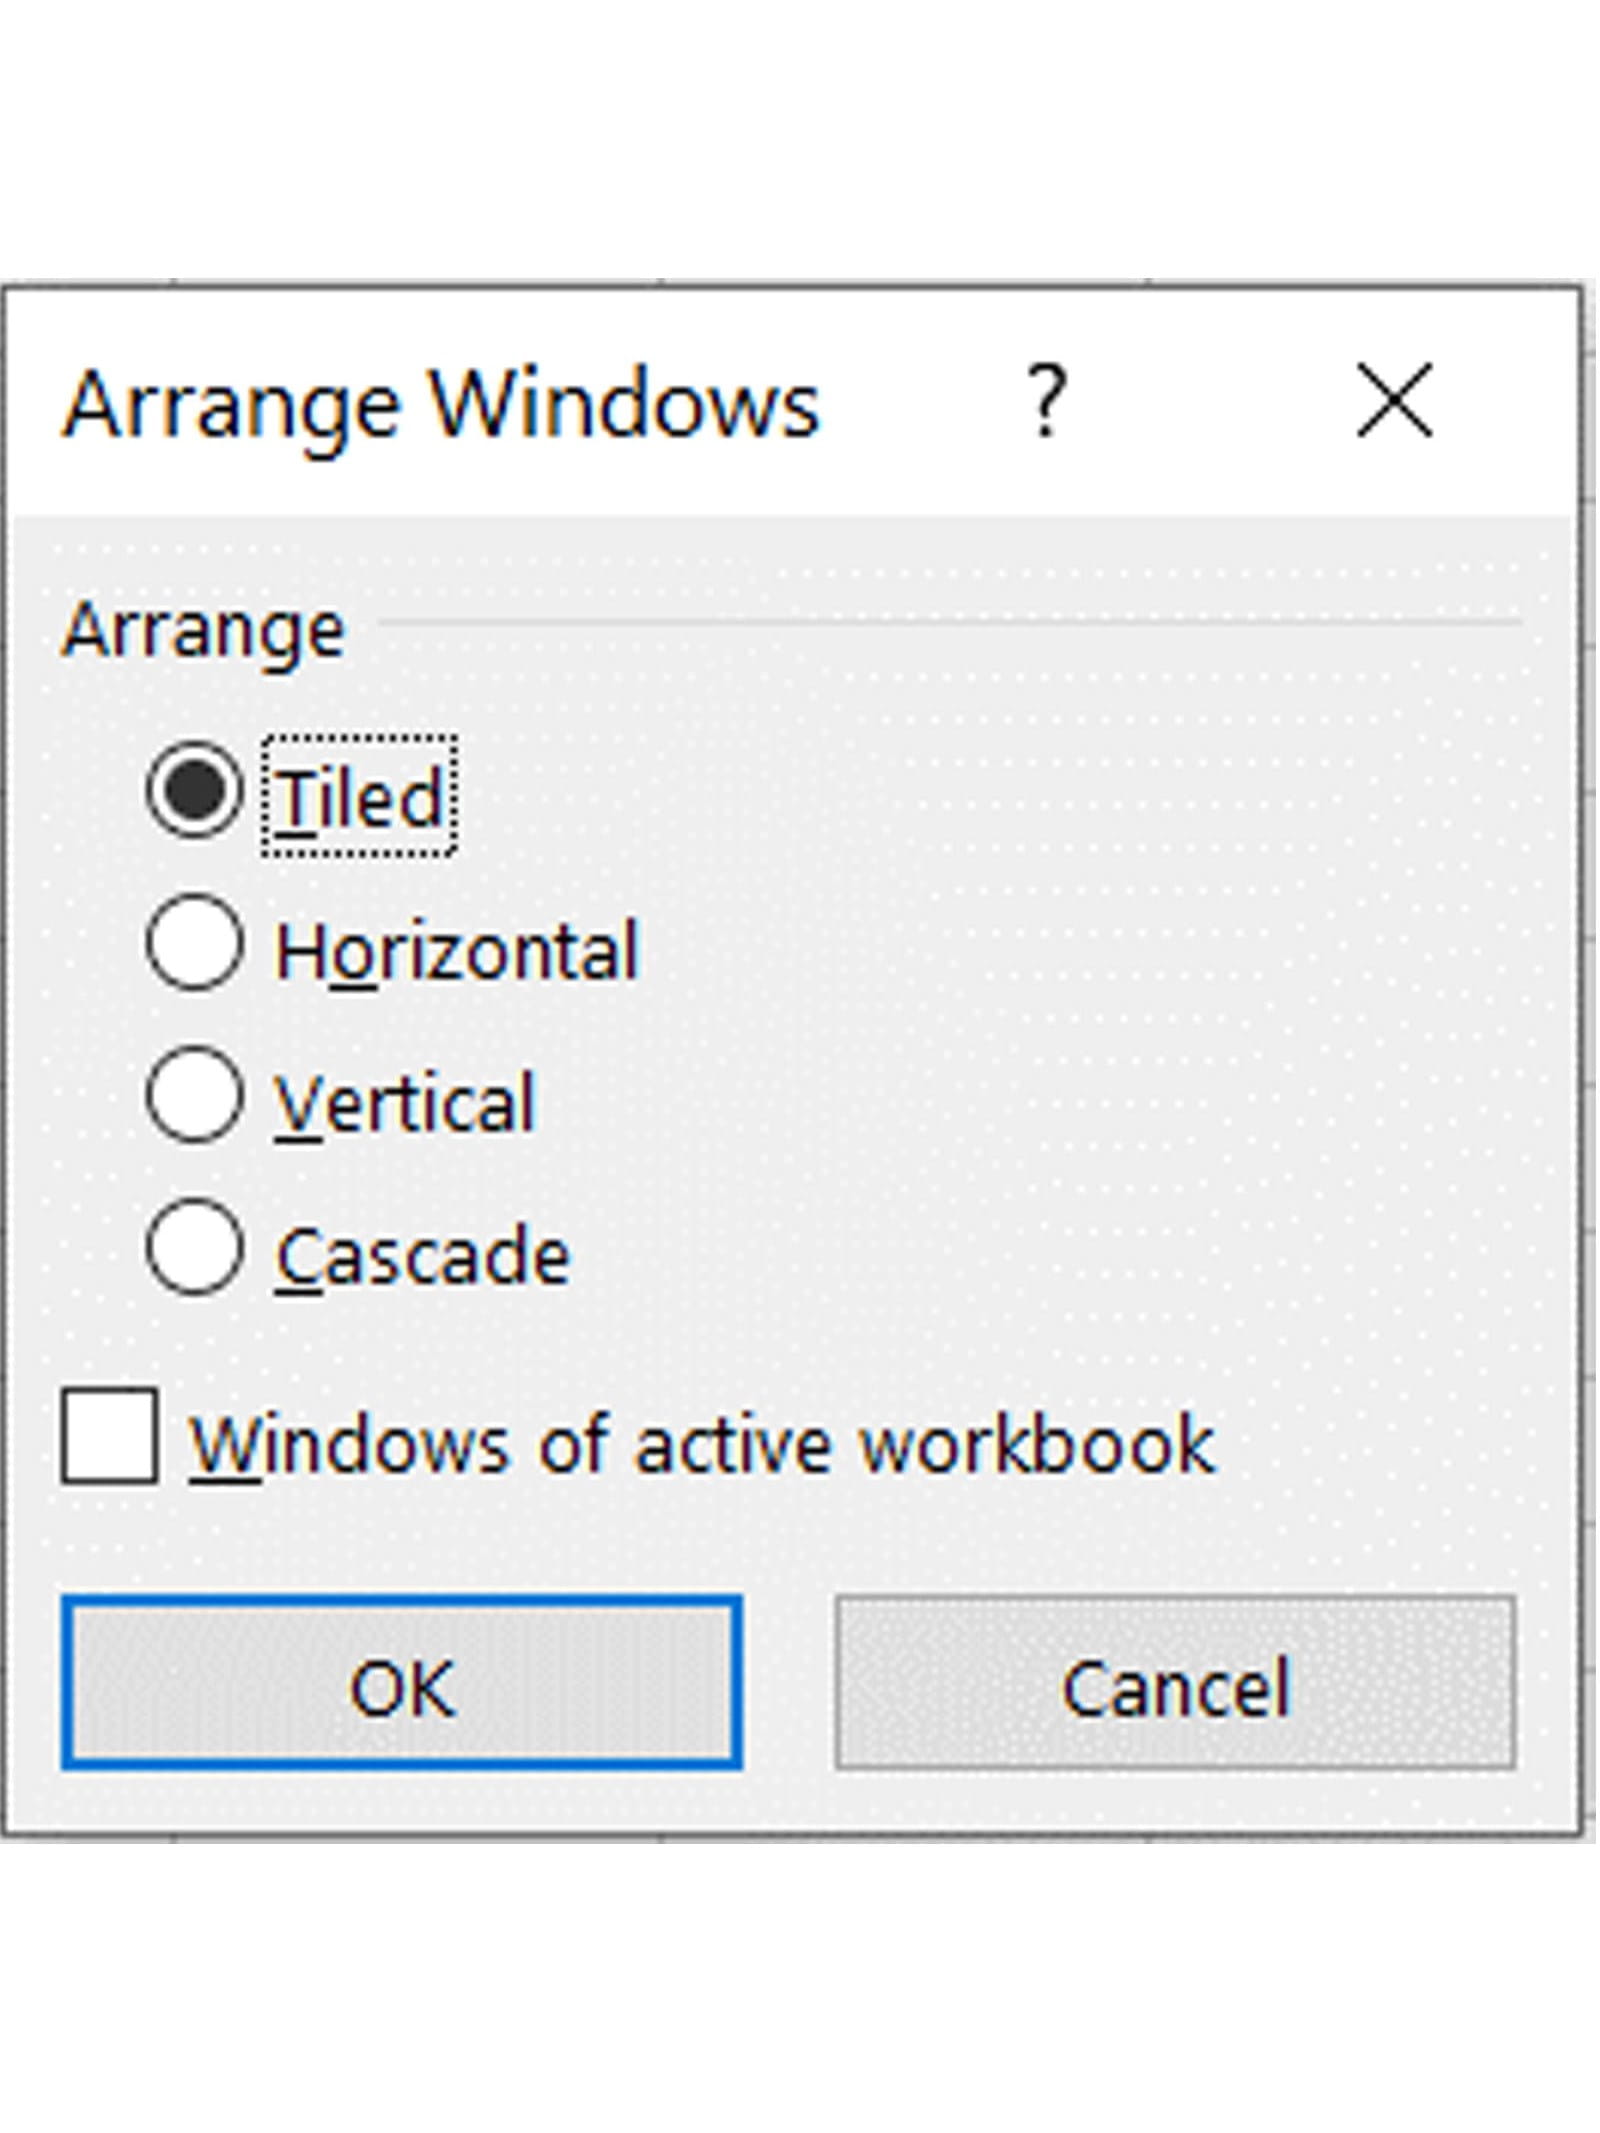The width and height of the screenshot is (1600, 2133).
Task: Click the 'Windows of active workbook' label text
Action: (702, 1444)
